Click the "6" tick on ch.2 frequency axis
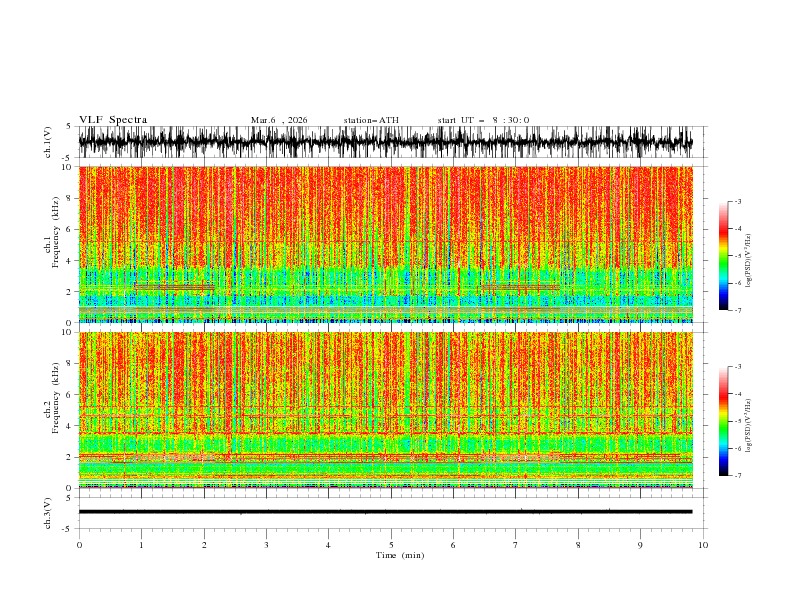This screenshot has width=792, height=612. [x=70, y=394]
